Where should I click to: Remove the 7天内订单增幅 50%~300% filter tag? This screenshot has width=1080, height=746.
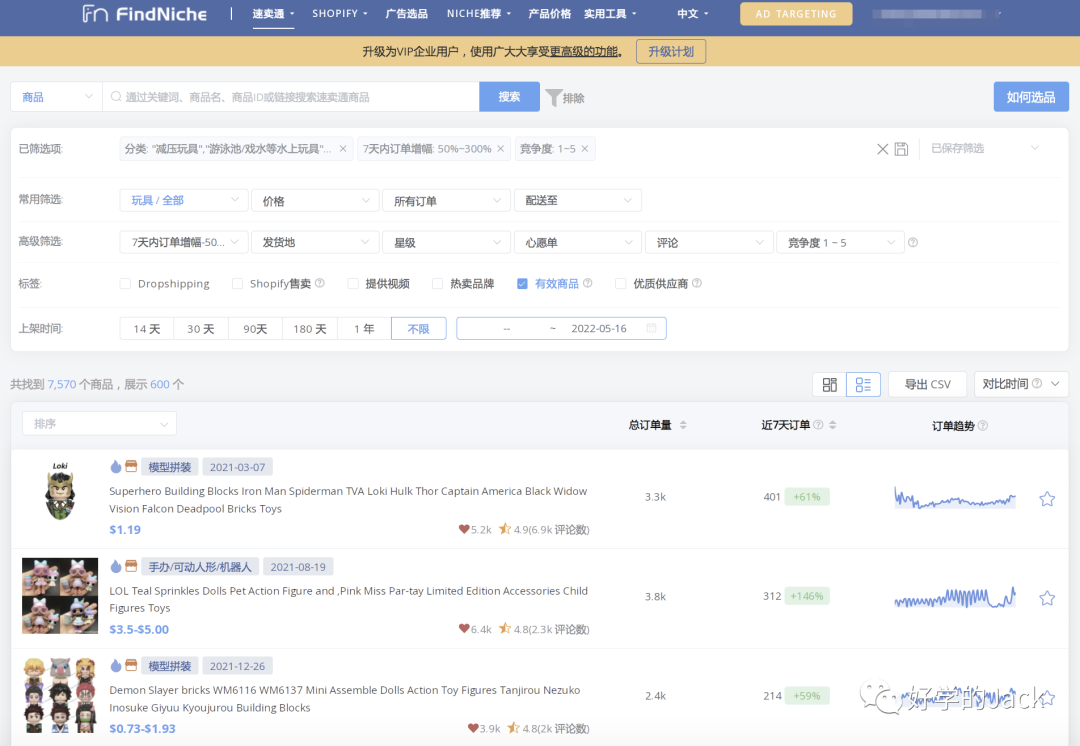coord(501,149)
